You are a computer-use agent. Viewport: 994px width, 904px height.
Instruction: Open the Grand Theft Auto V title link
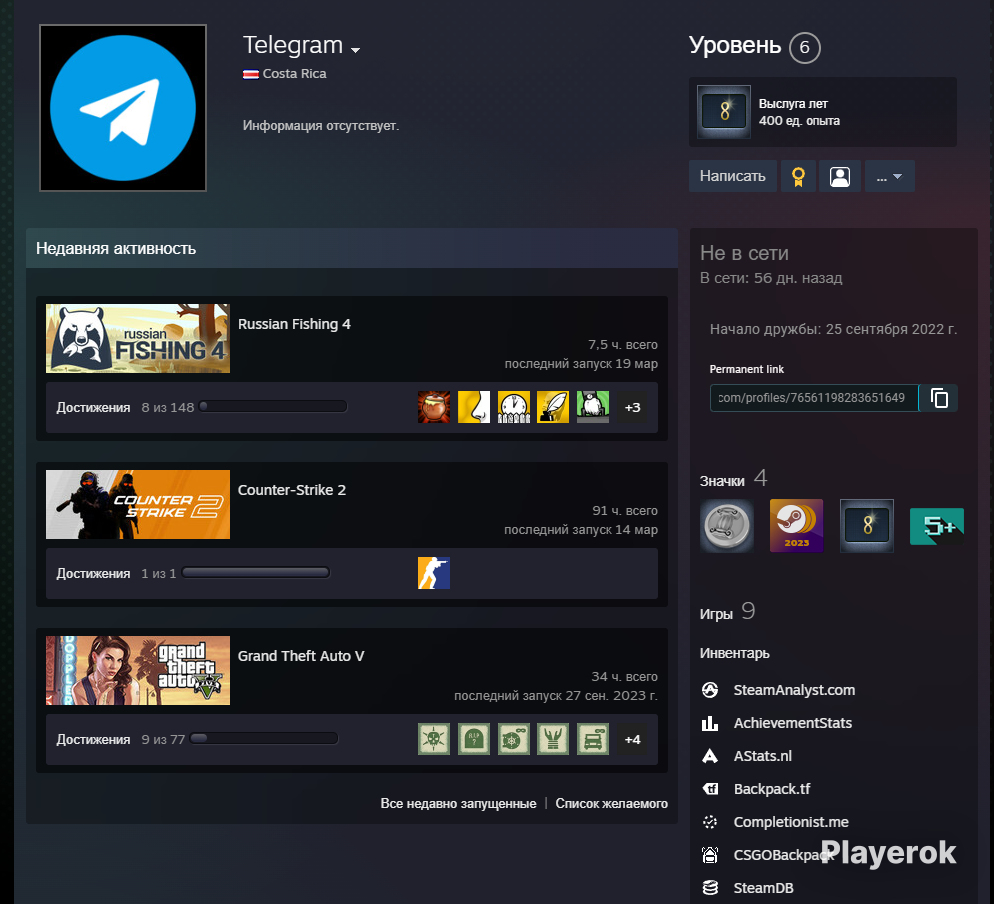click(301, 656)
